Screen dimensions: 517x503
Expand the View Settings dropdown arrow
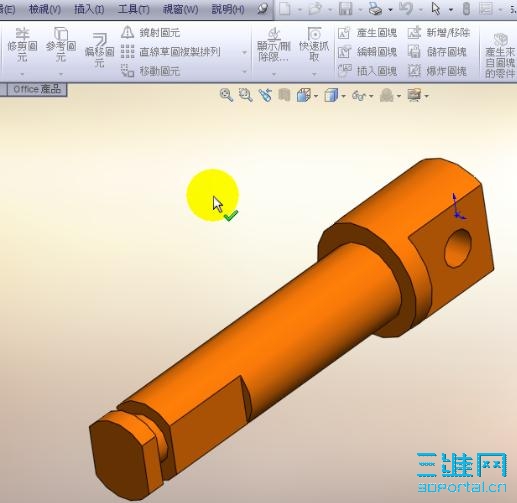[427, 97]
